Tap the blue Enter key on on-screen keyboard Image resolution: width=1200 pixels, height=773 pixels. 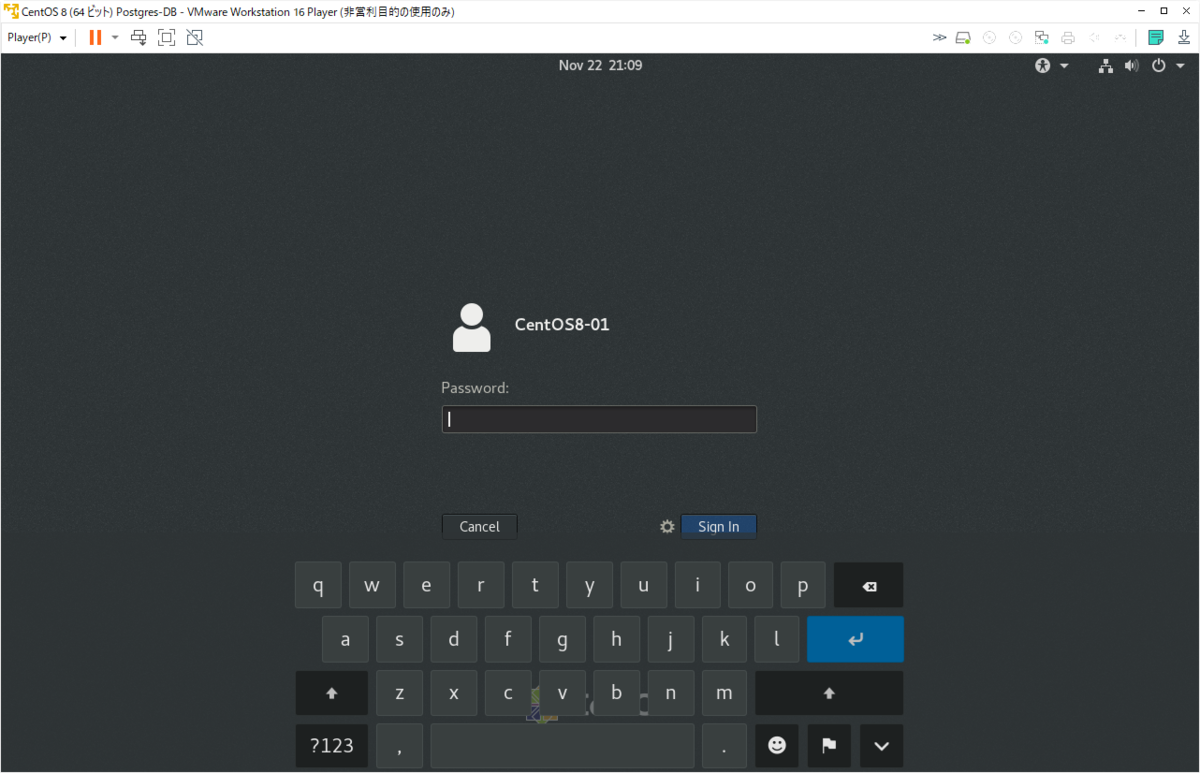pyautogui.click(x=855, y=639)
